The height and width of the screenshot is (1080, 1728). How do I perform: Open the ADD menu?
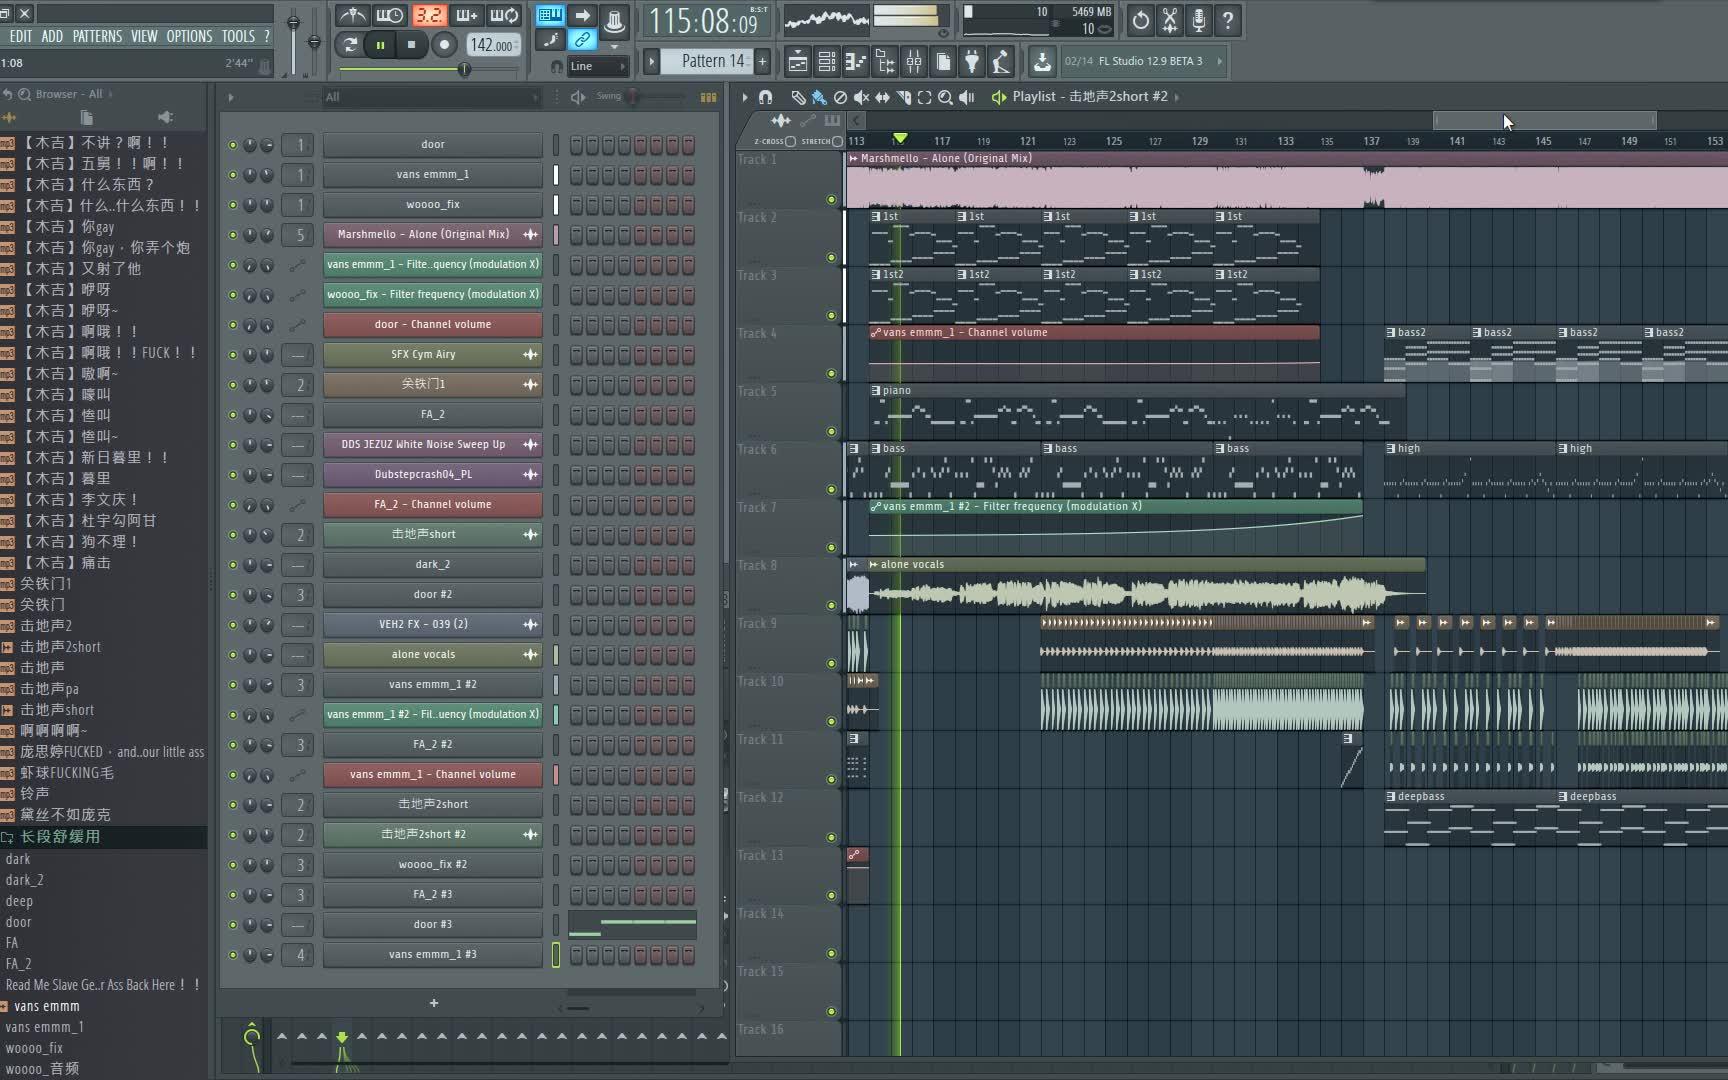click(x=52, y=36)
